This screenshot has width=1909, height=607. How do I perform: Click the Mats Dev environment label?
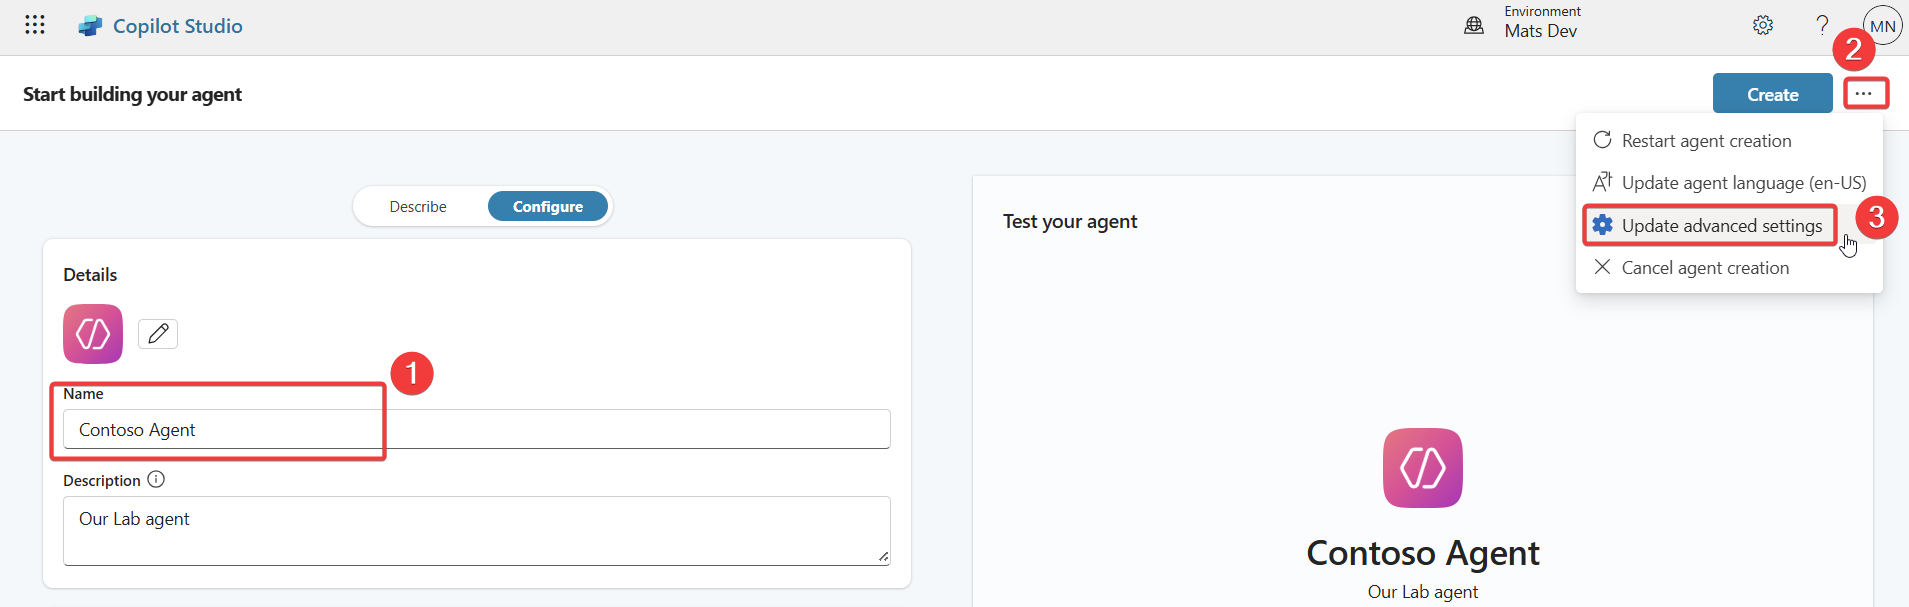(1542, 31)
